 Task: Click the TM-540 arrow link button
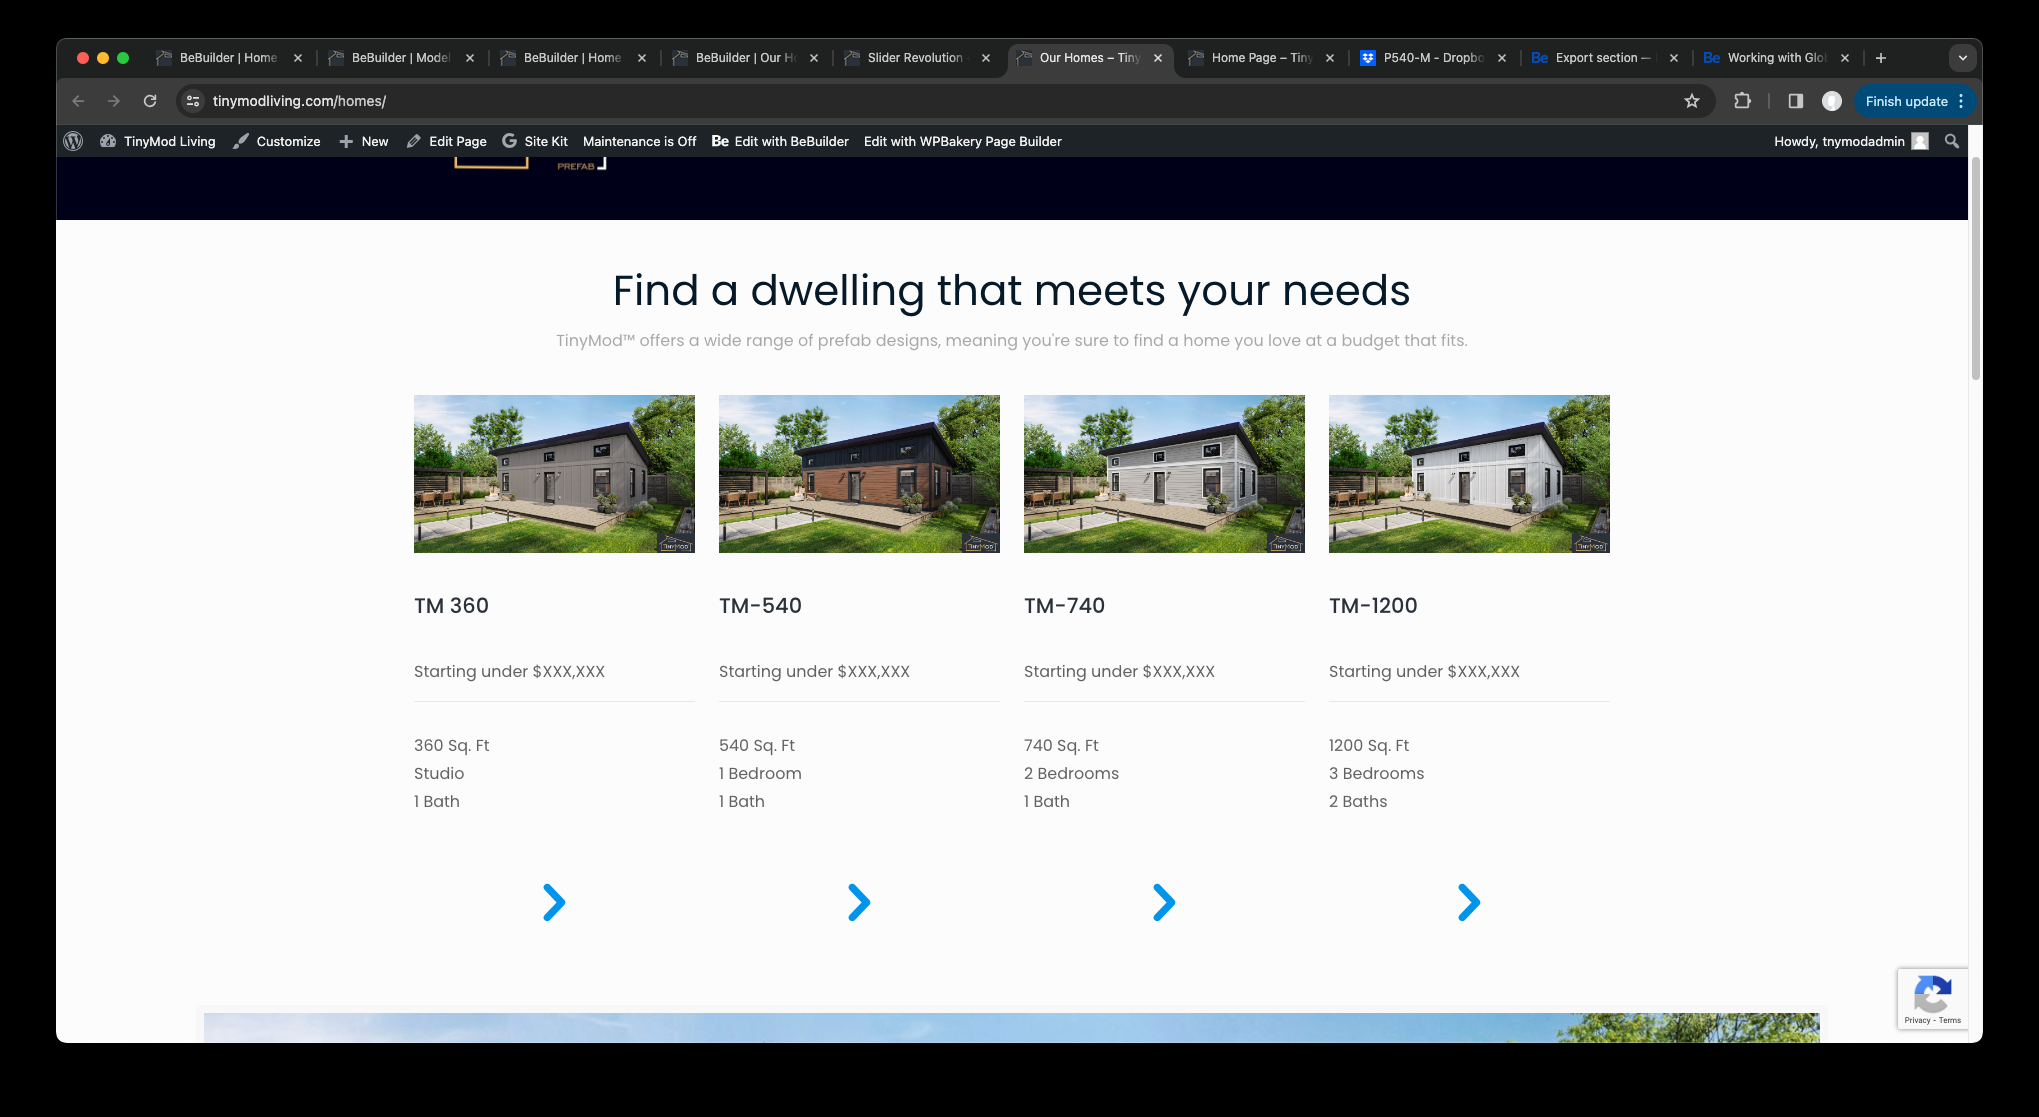pyautogui.click(x=858, y=901)
